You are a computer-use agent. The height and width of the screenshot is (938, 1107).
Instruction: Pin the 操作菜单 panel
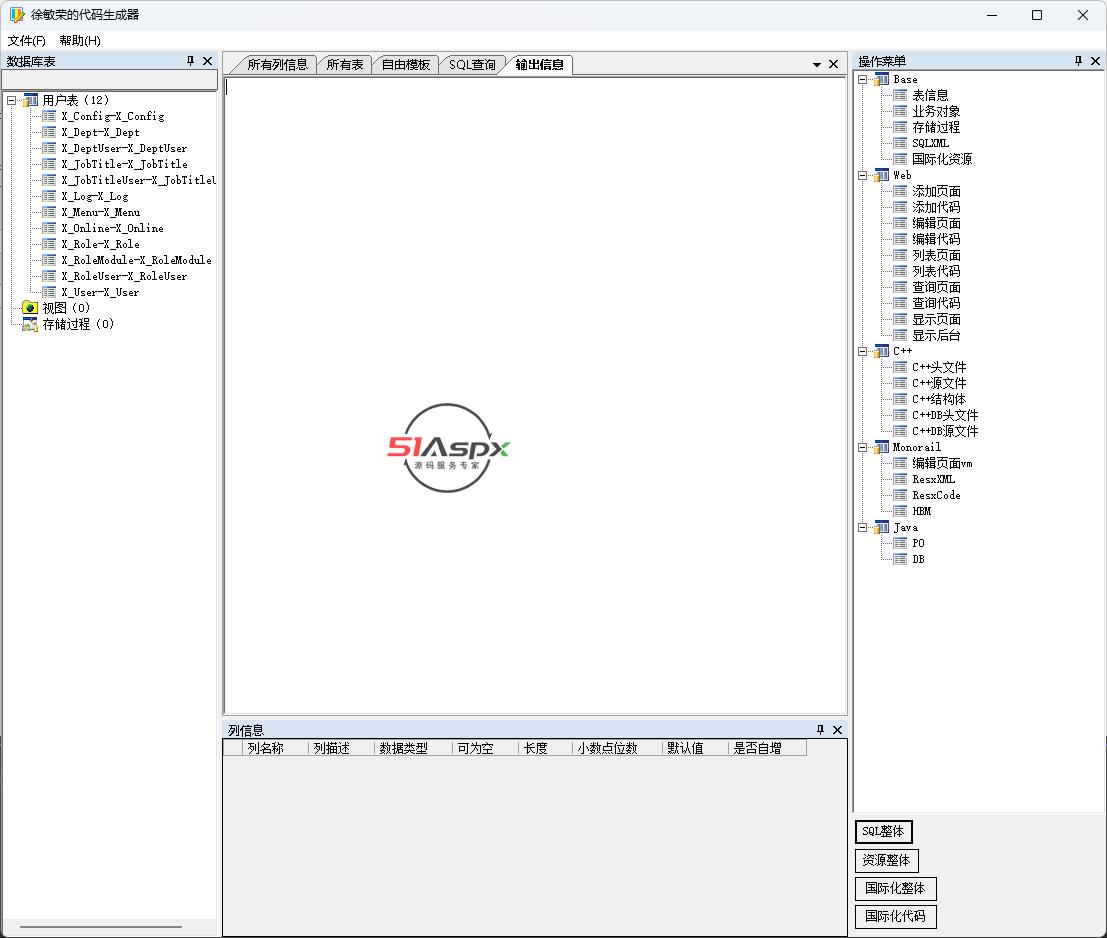tap(1078, 61)
